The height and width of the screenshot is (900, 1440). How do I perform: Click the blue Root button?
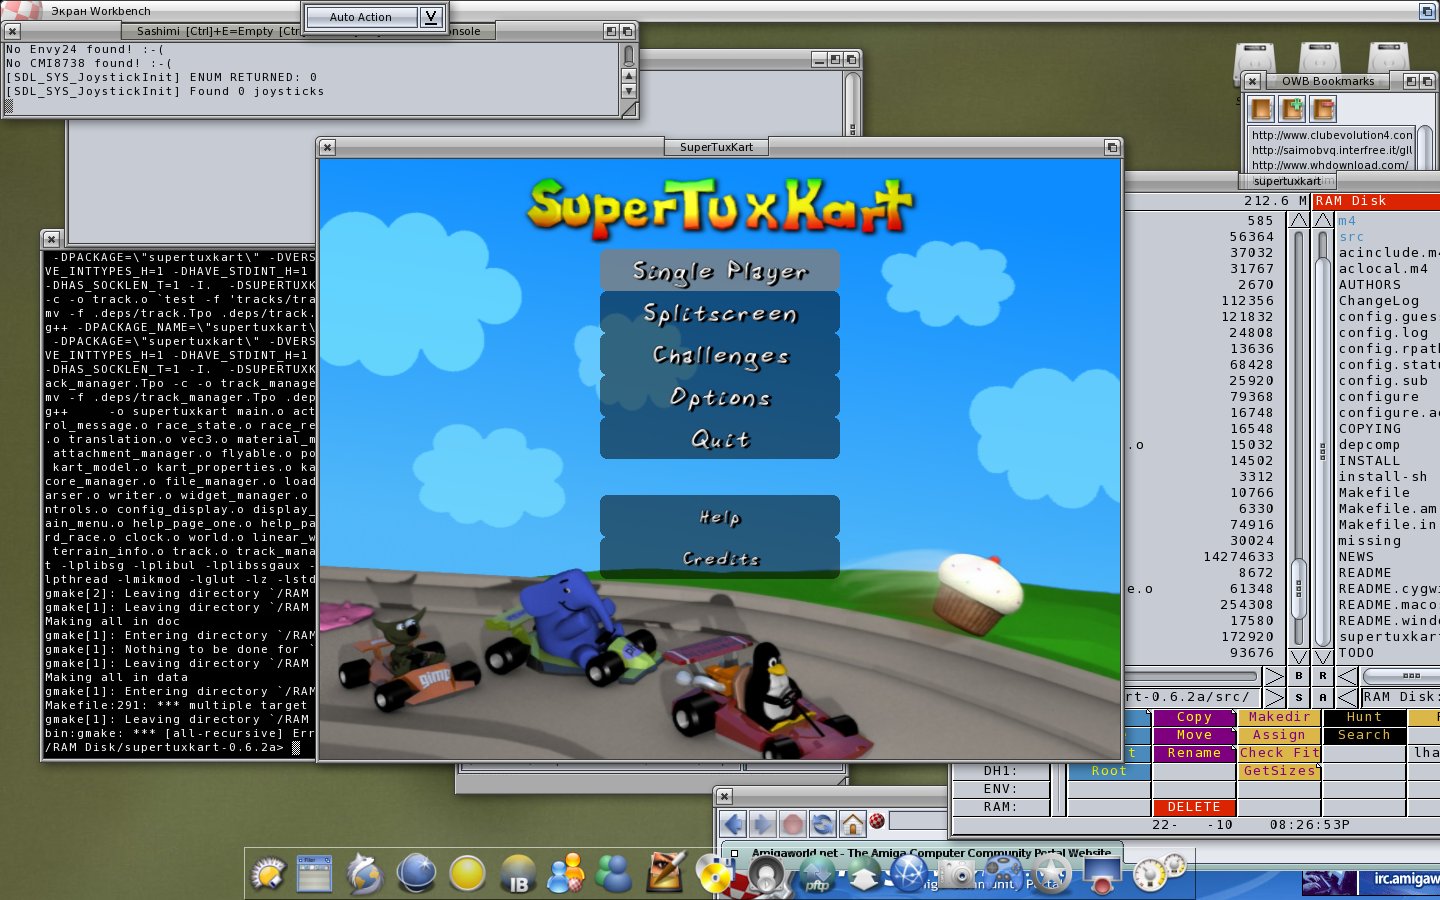1109,771
